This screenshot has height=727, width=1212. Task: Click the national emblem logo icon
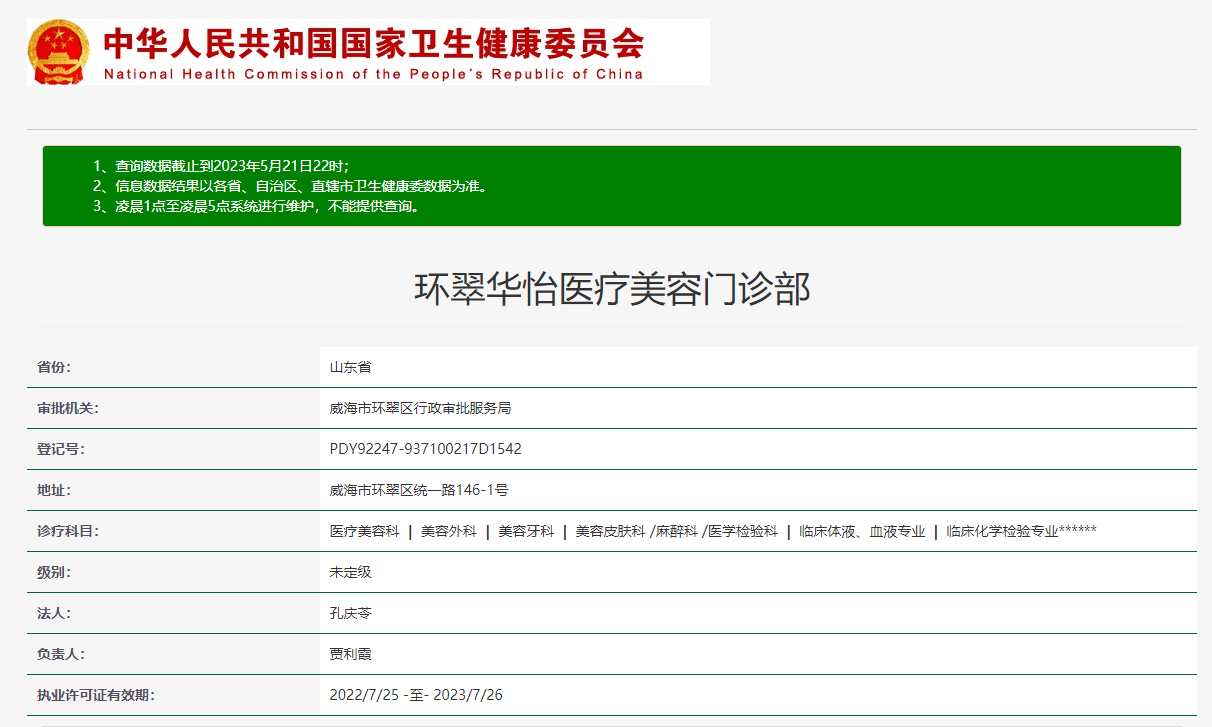coord(59,52)
